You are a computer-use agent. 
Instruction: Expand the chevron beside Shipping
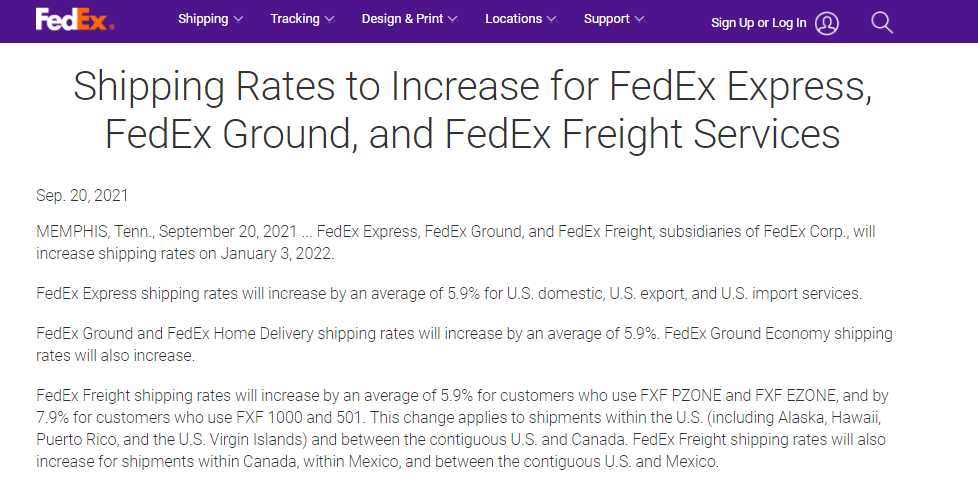238,19
